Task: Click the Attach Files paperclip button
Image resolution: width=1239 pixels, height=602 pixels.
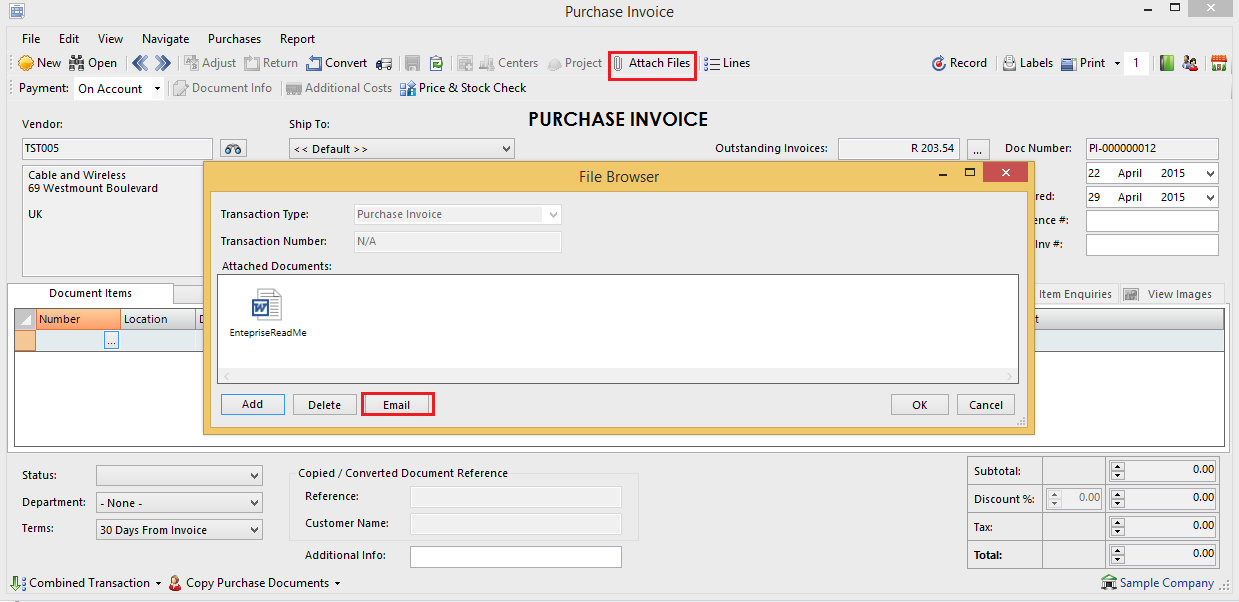Action: point(652,63)
